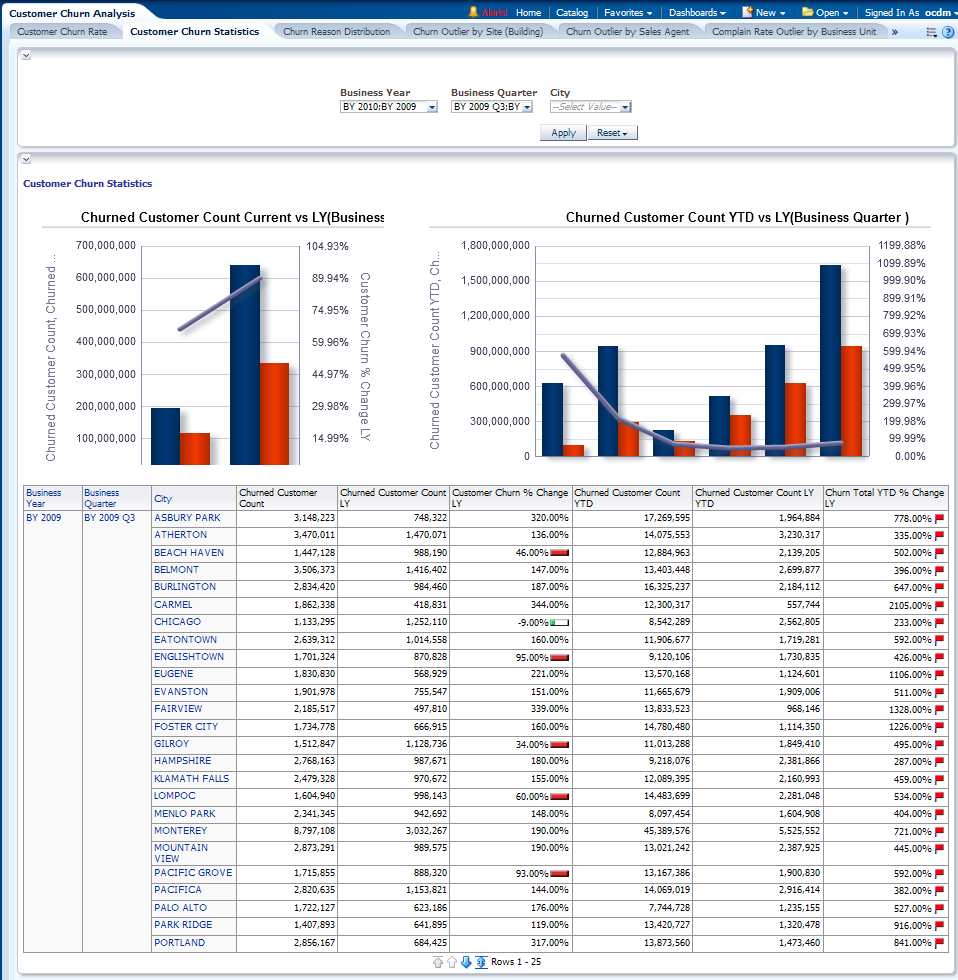The image size is (958, 980).
Task: Open the dashboard Help icon
Action: point(948,32)
